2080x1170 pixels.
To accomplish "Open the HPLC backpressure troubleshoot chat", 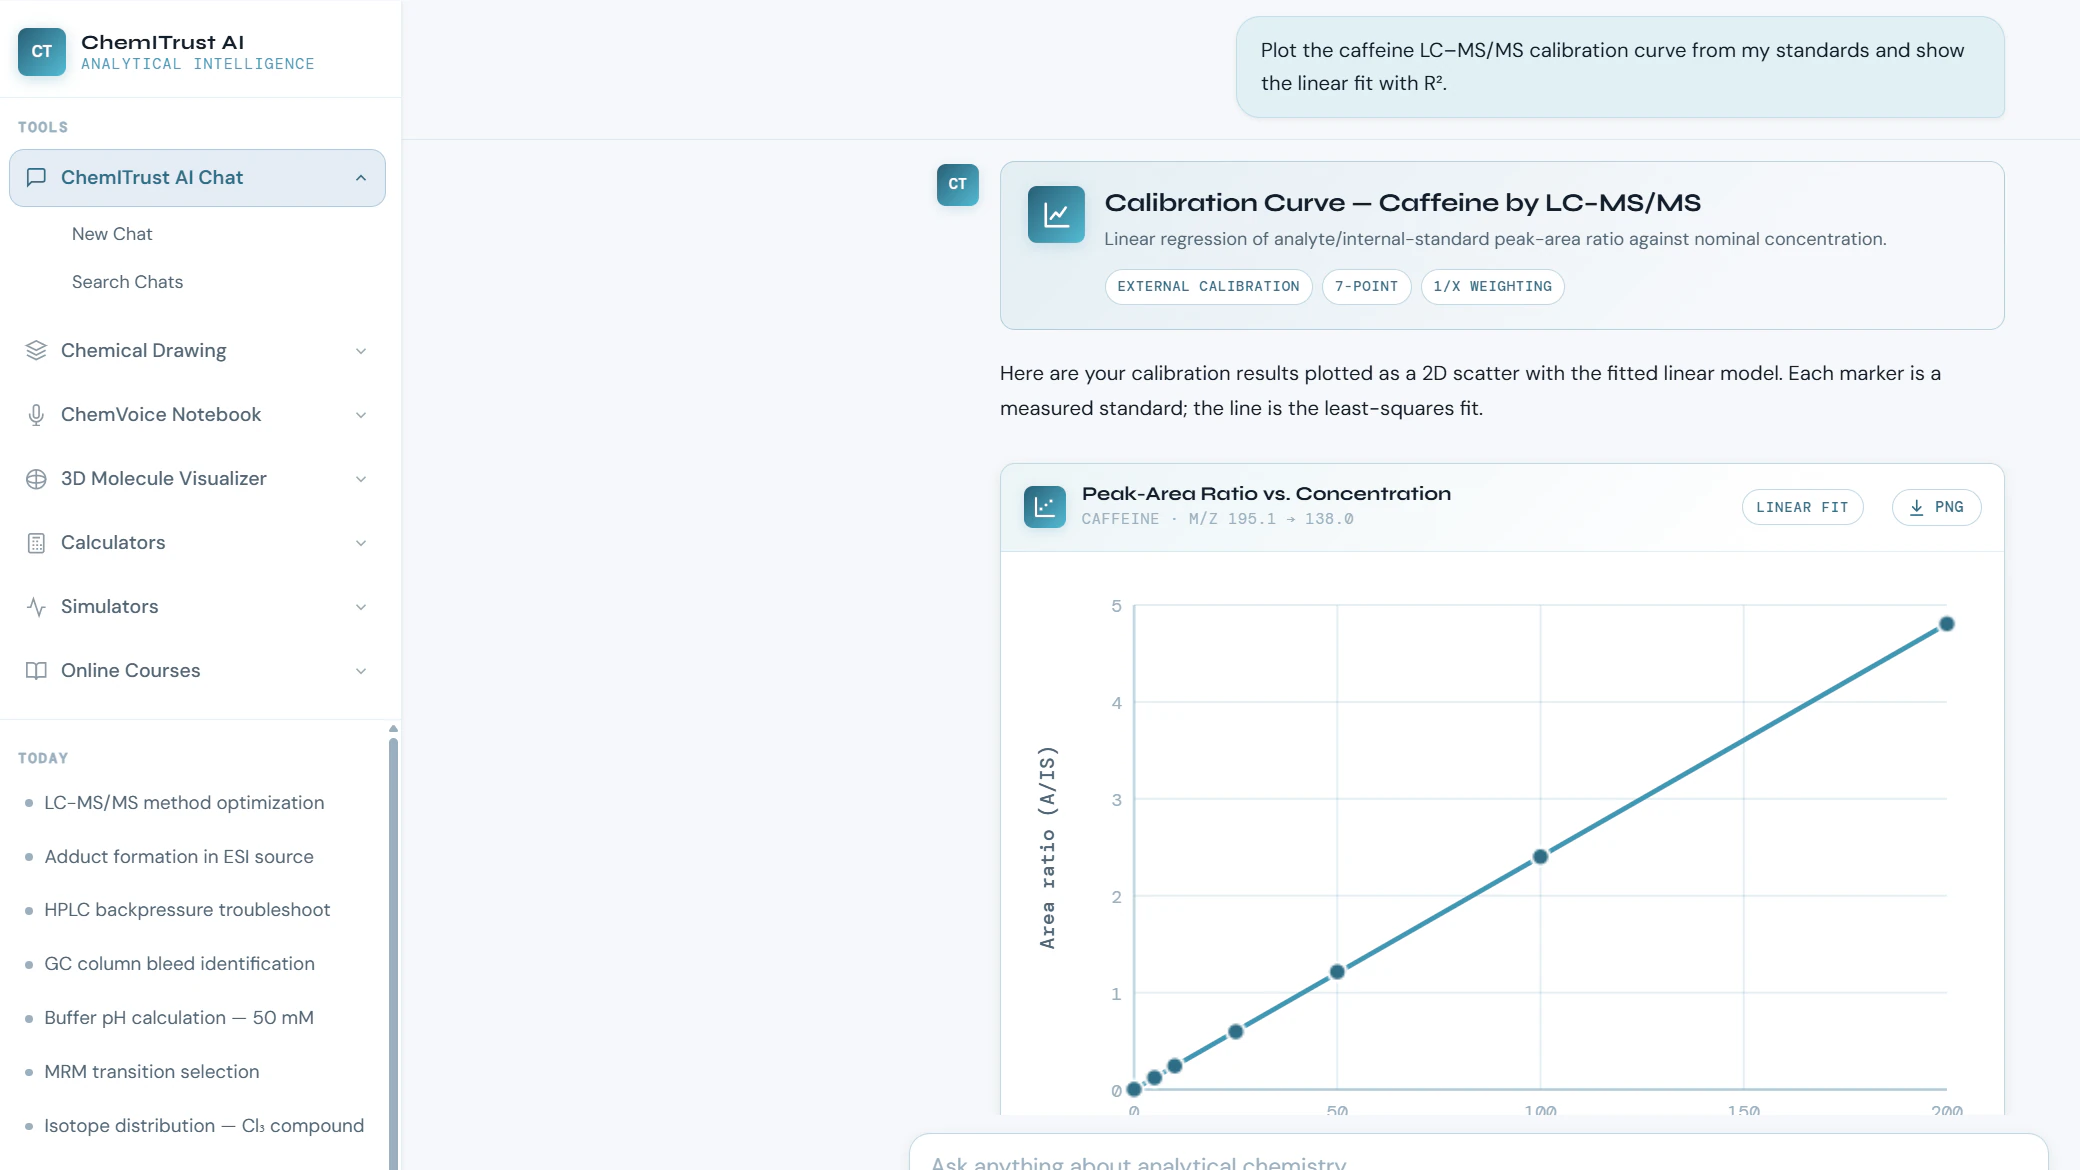I will pos(187,910).
